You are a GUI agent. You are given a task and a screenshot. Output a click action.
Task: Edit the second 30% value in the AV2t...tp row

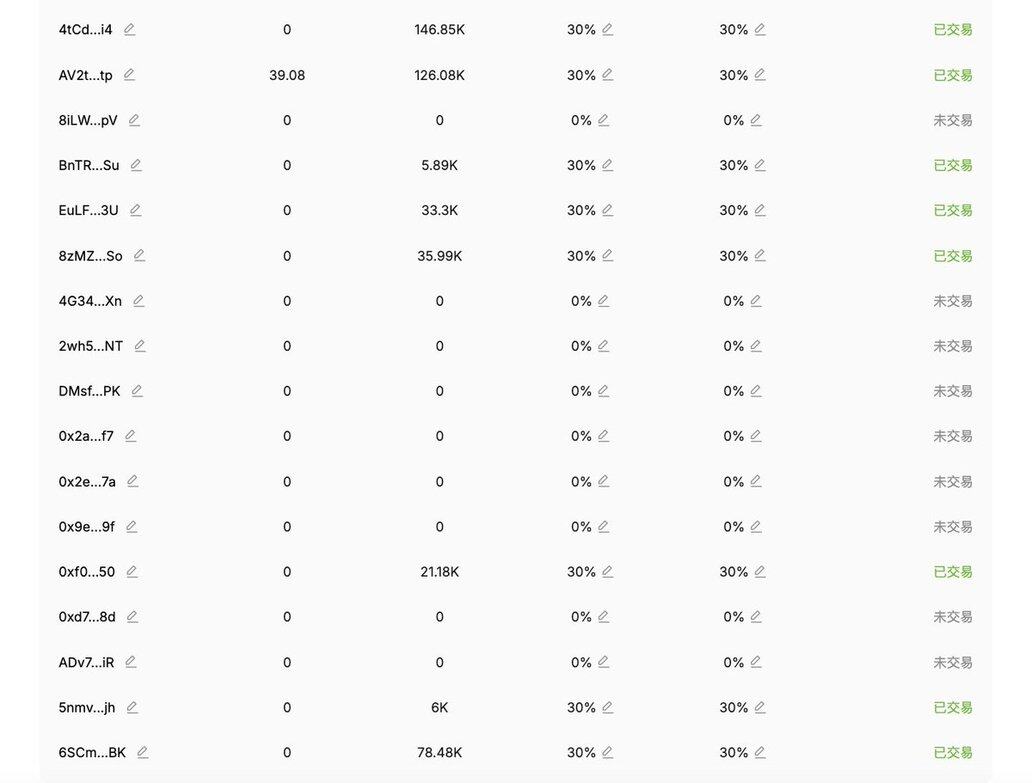(760, 75)
